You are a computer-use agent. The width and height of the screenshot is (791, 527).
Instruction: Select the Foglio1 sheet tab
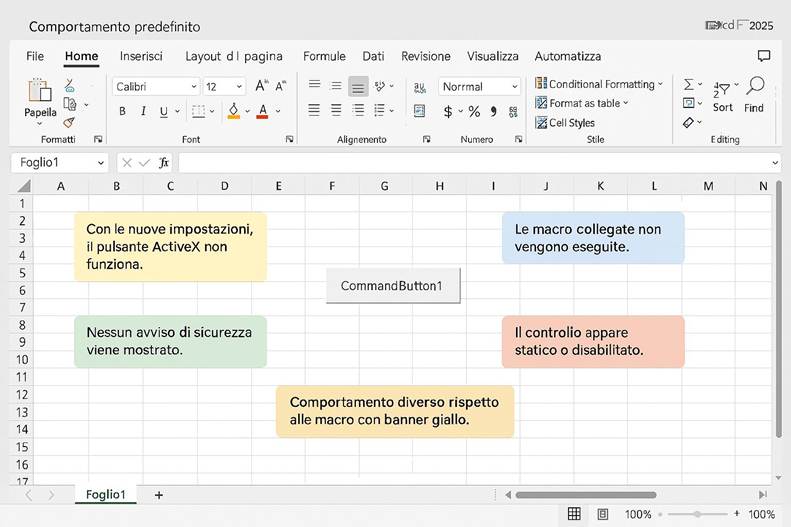pos(105,494)
